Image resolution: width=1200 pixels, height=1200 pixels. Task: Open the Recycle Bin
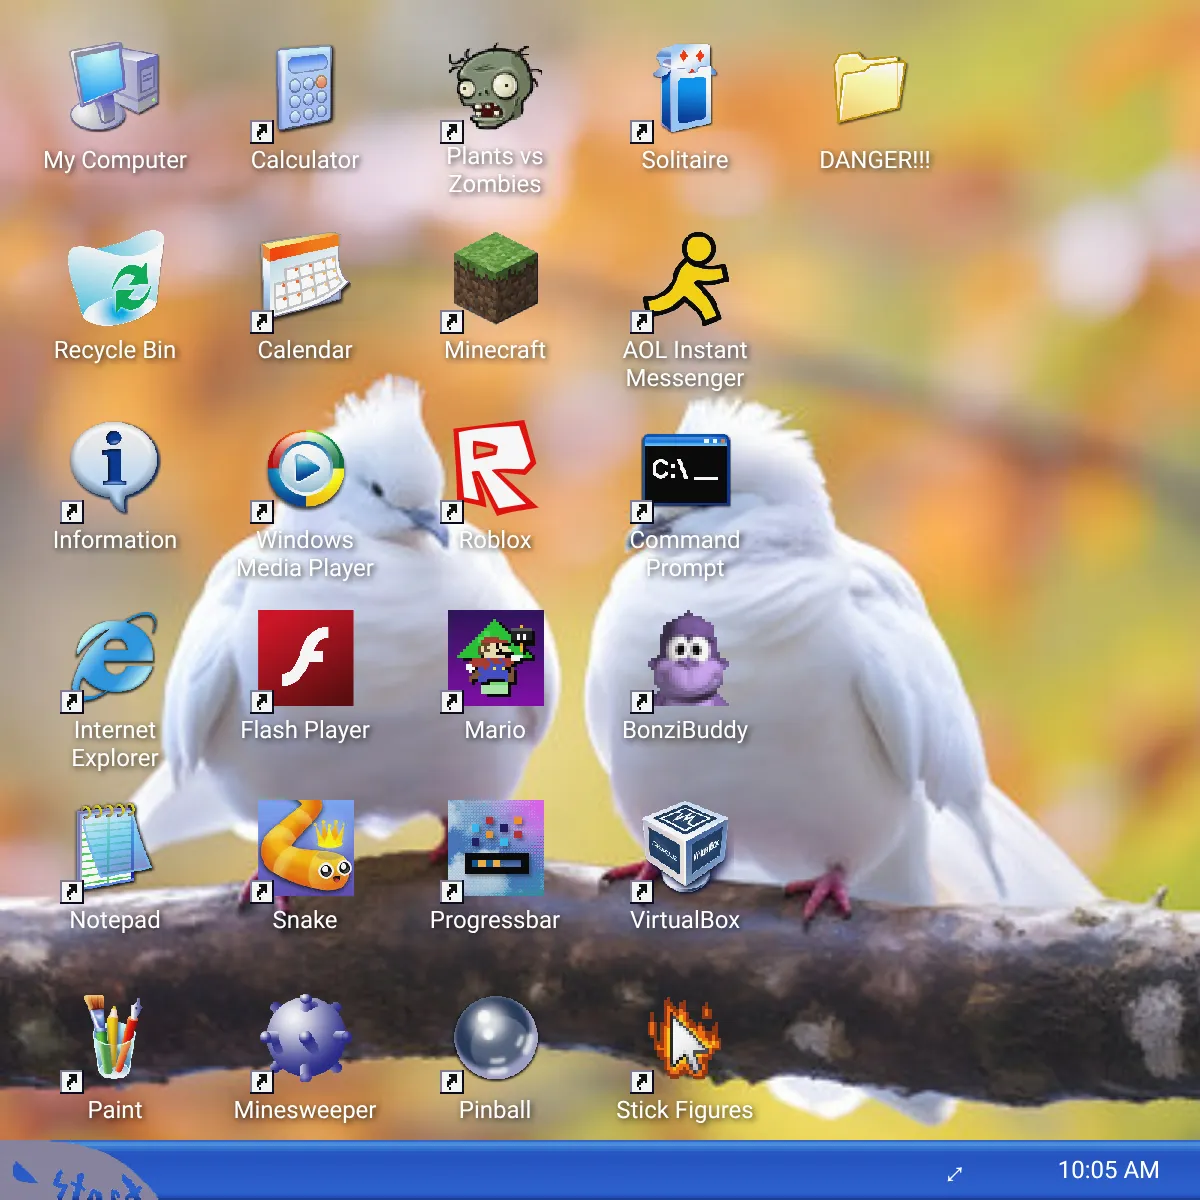pos(115,278)
